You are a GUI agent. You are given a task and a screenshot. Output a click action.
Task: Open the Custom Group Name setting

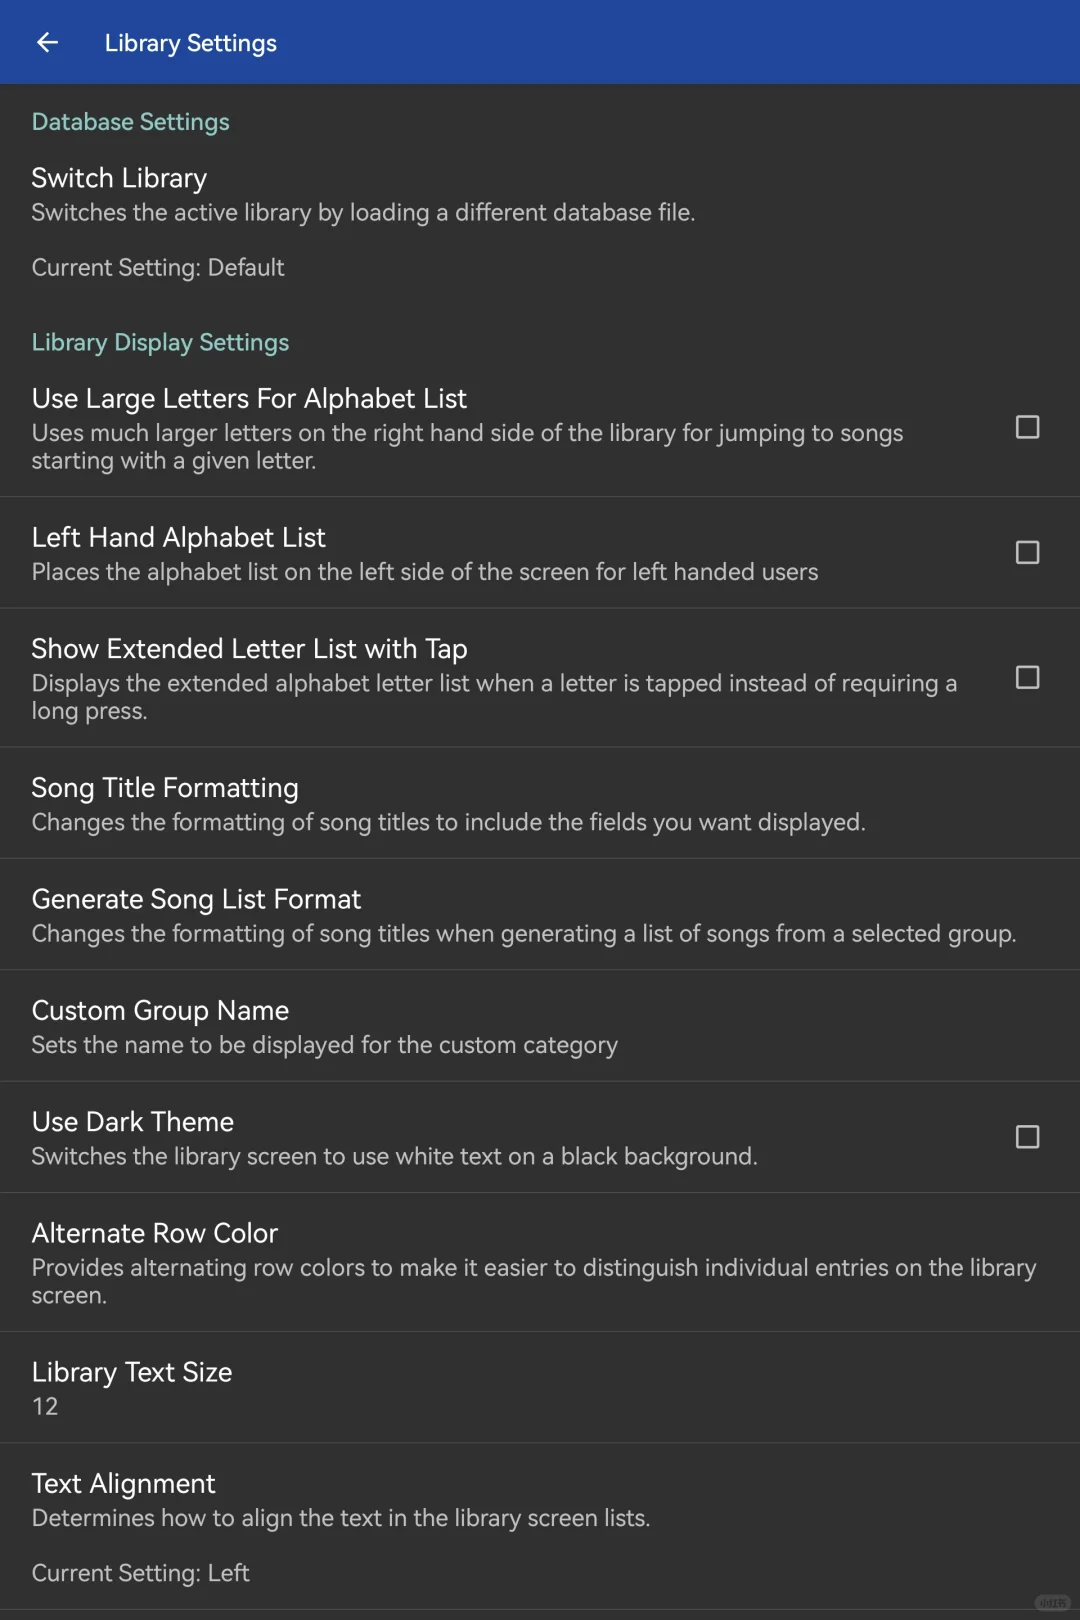[x=160, y=1010]
